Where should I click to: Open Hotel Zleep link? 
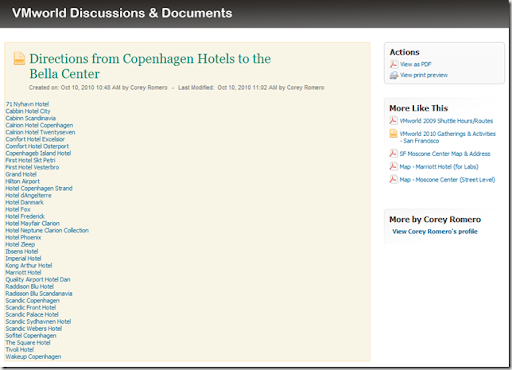(x=20, y=244)
